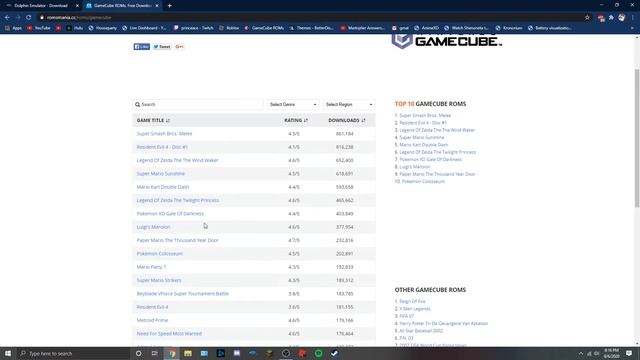Image resolution: width=640 pixels, height=360 pixels.
Task: Close the GameCube ROMs tab
Action: (157, 6)
